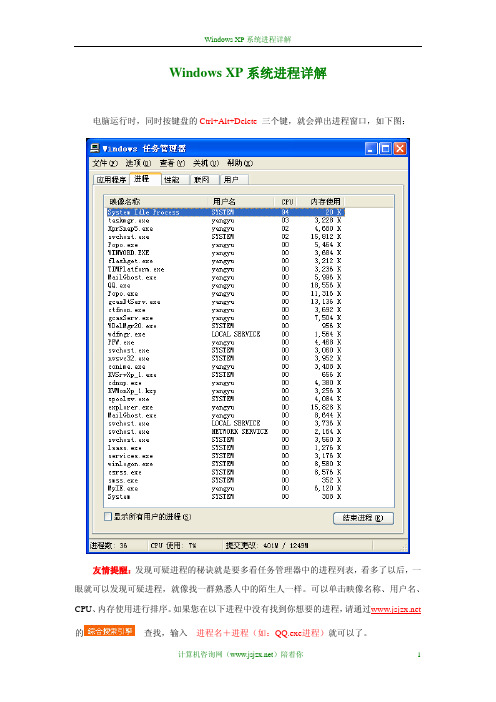Screen dimensions: 496x702
Task: Click the red Ctrl+Alt+Delete text
Action: (x=228, y=121)
